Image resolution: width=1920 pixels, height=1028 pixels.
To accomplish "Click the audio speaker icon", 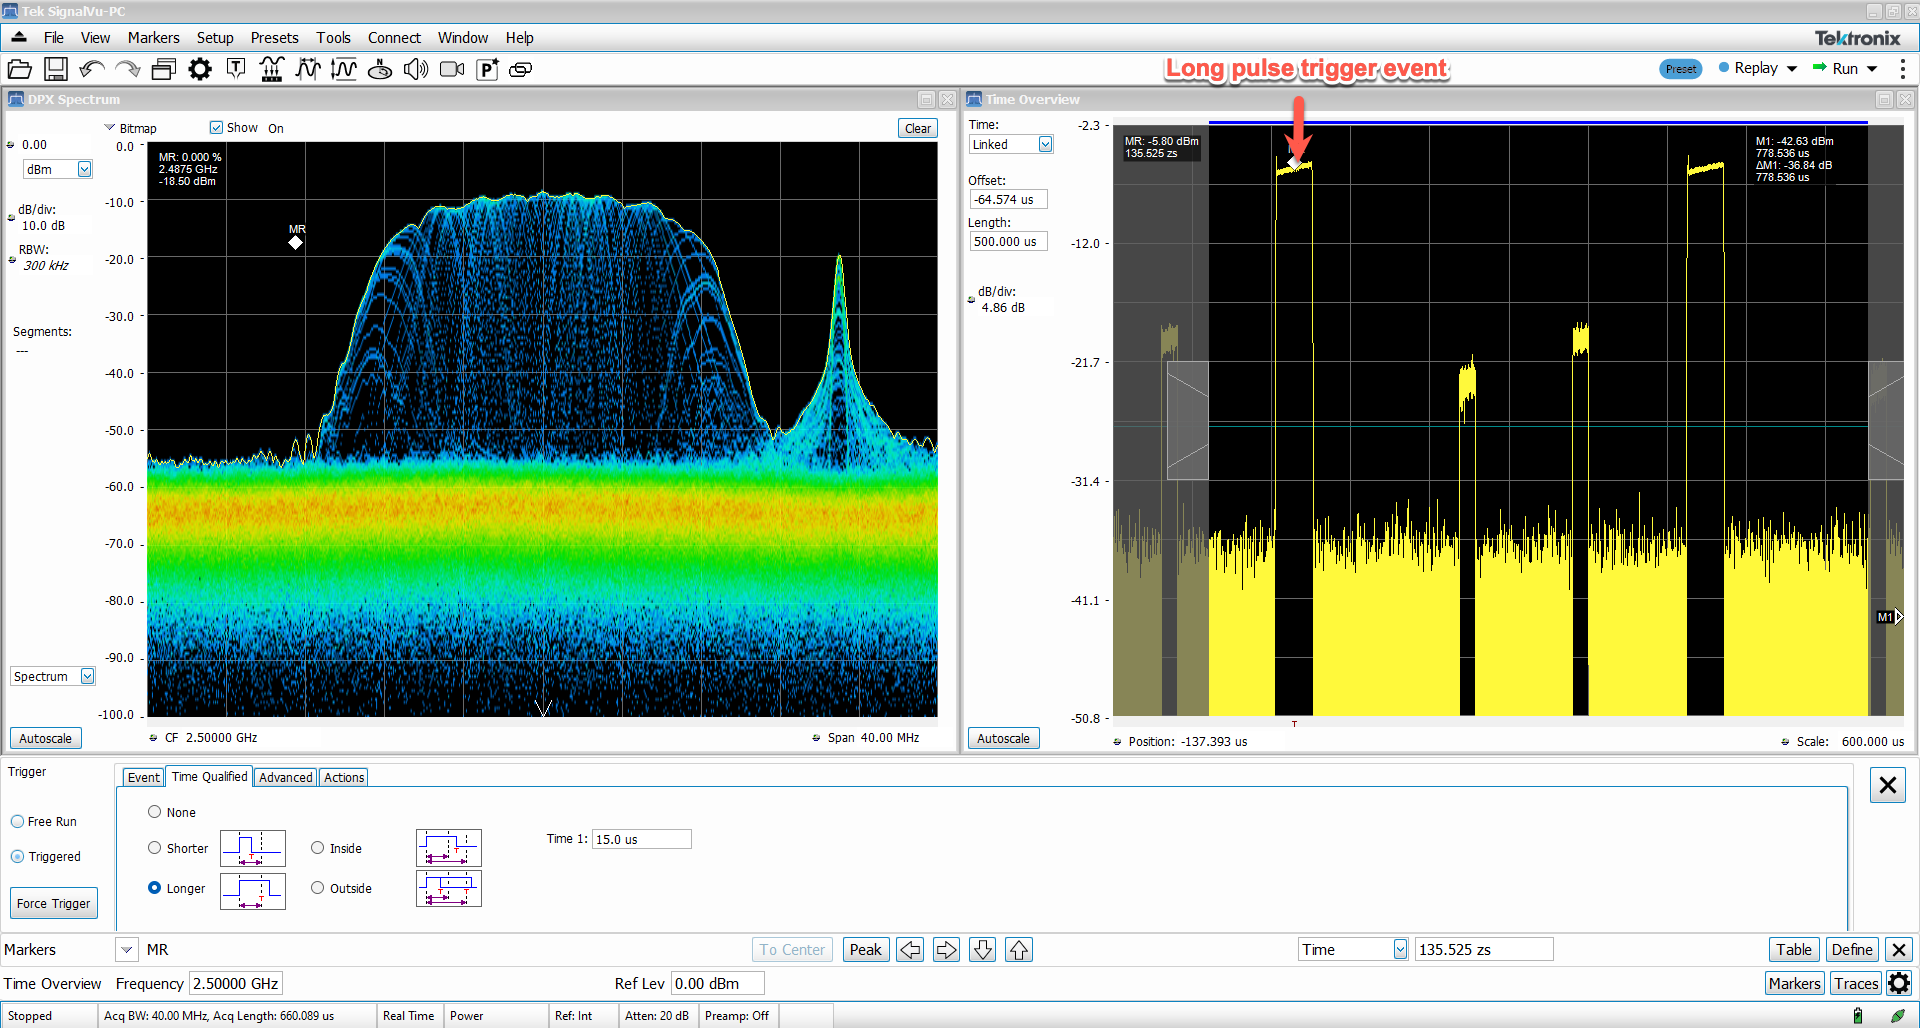I will 416,69.
